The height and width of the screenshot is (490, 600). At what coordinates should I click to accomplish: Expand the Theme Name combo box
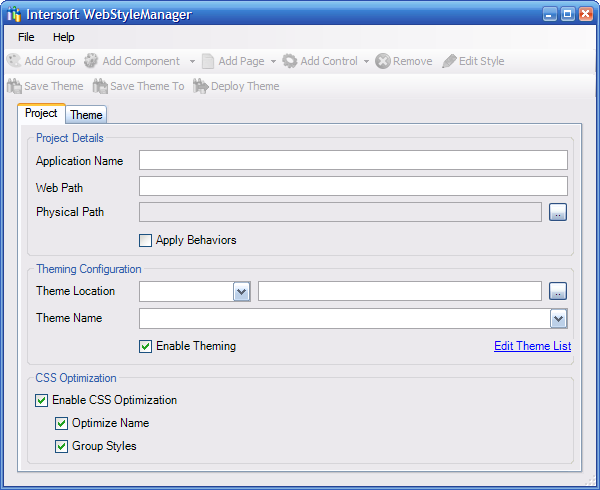[x=559, y=319]
